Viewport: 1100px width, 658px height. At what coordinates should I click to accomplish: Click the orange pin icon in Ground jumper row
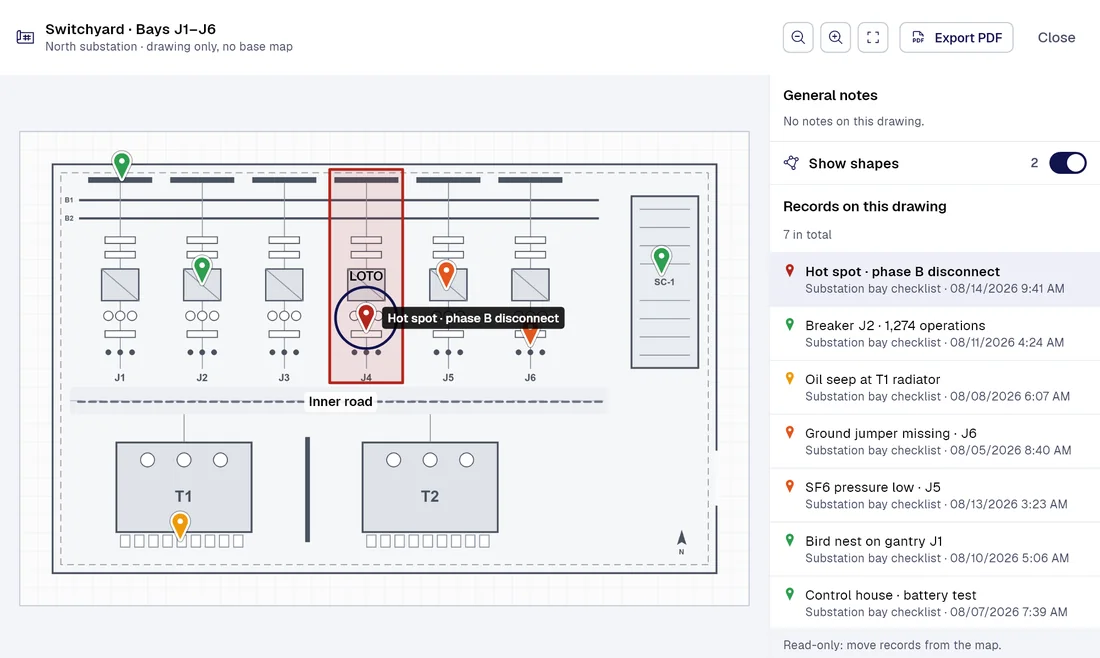click(x=789, y=433)
